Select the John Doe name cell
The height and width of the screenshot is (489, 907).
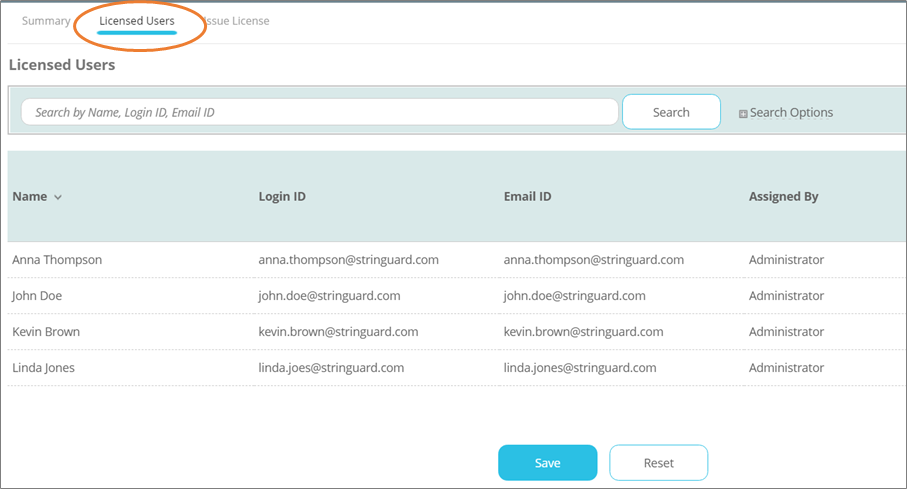tap(40, 296)
